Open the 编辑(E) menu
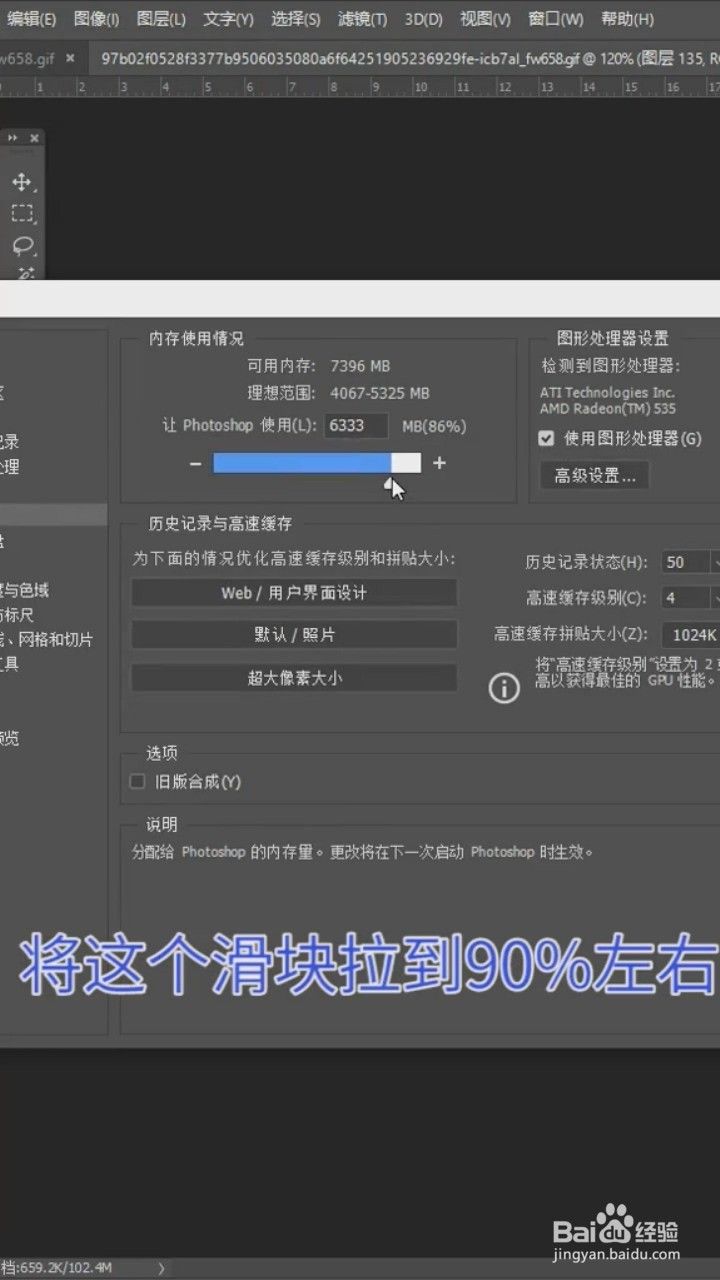This screenshot has height=1280, width=720. 30,19
